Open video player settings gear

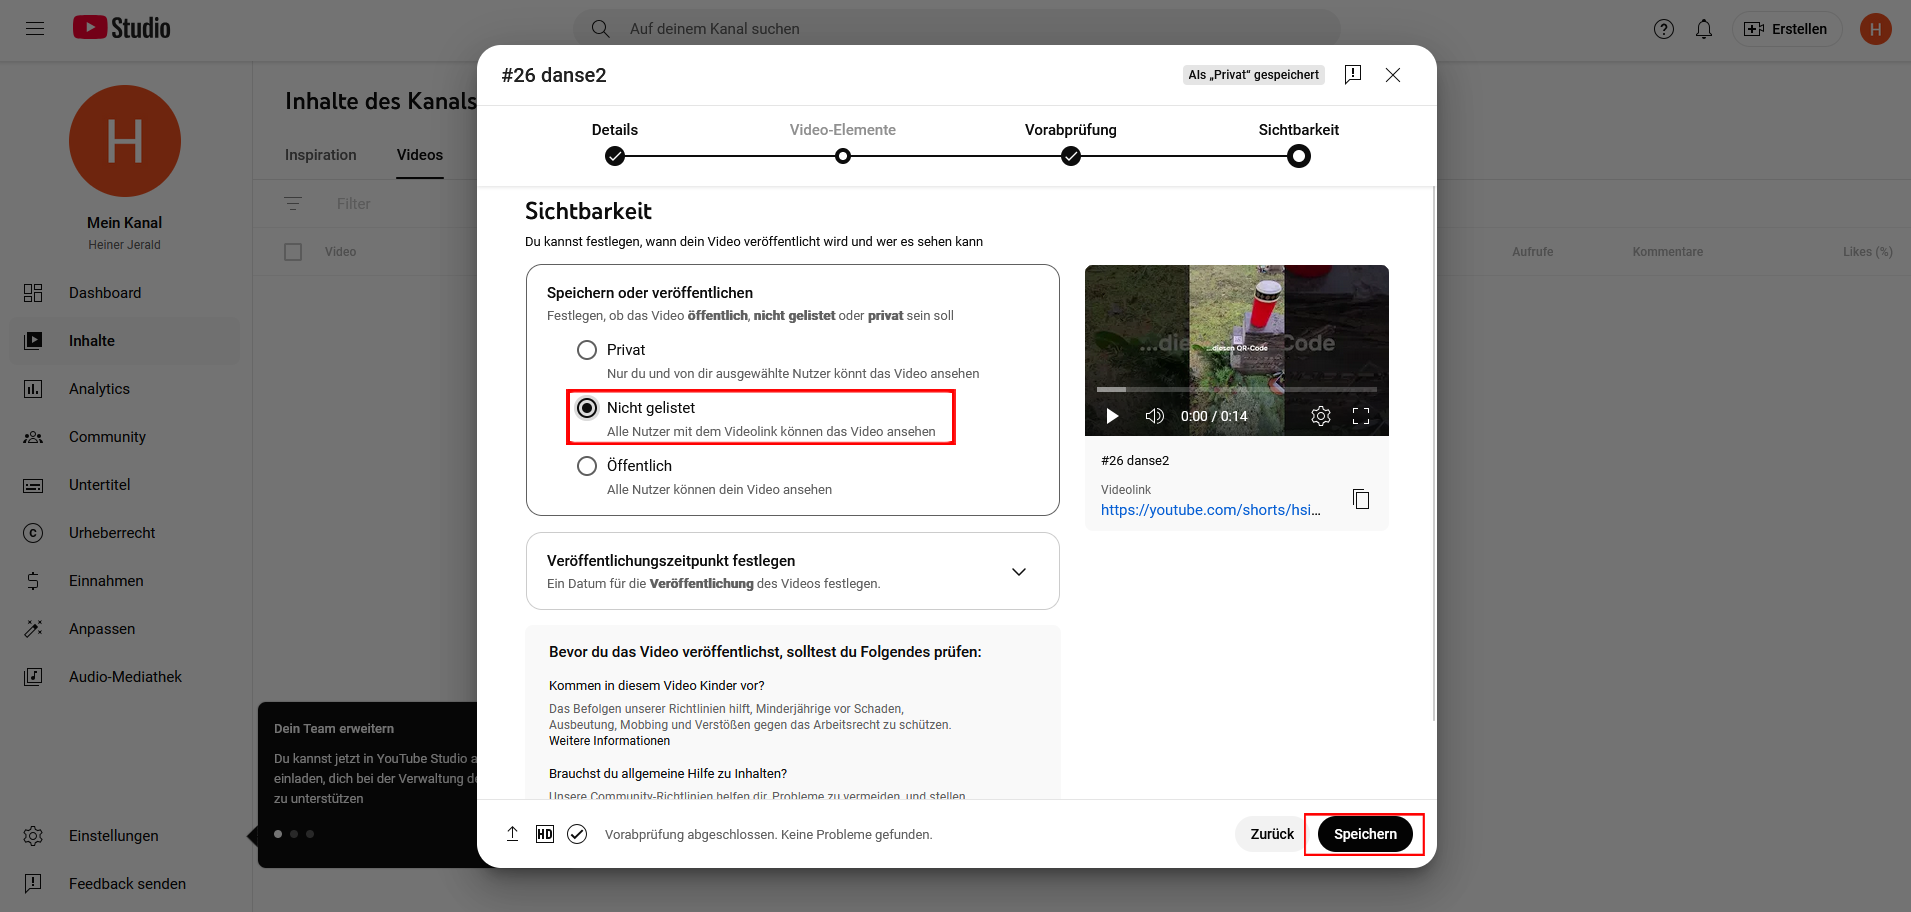click(1320, 416)
